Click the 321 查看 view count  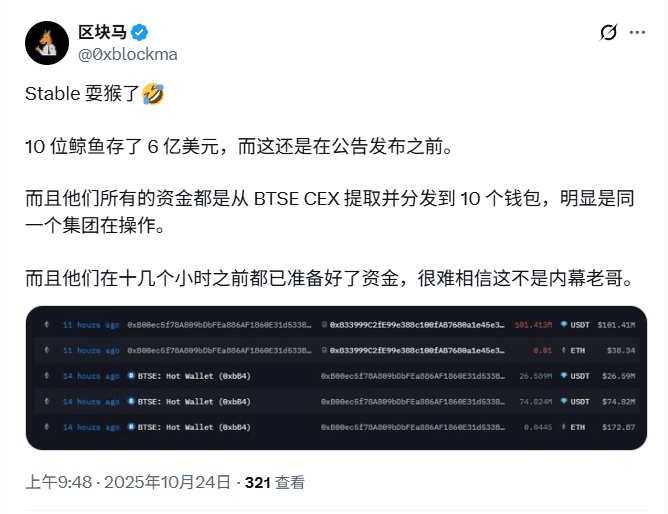click(x=275, y=482)
